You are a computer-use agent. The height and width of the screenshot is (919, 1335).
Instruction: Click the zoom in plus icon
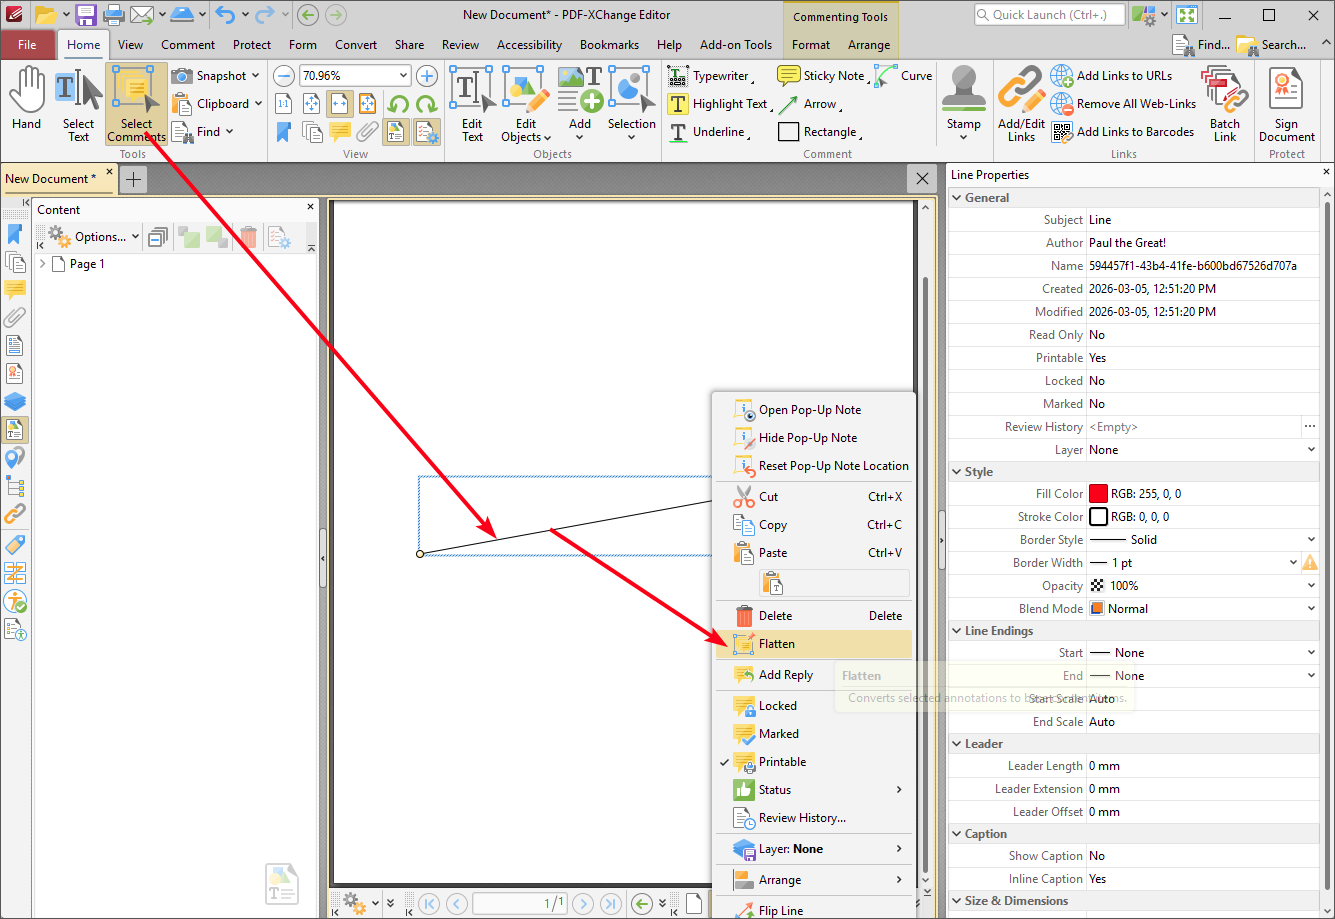pyautogui.click(x=427, y=76)
